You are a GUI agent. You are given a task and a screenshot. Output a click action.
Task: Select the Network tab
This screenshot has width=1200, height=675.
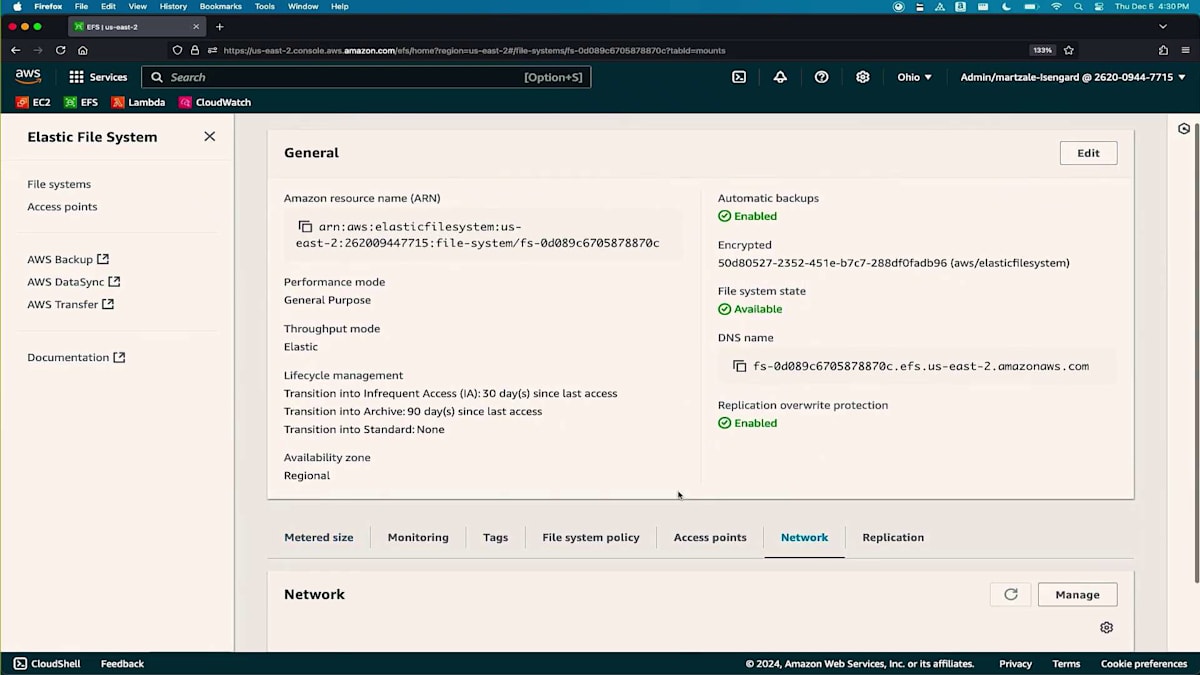tap(805, 537)
